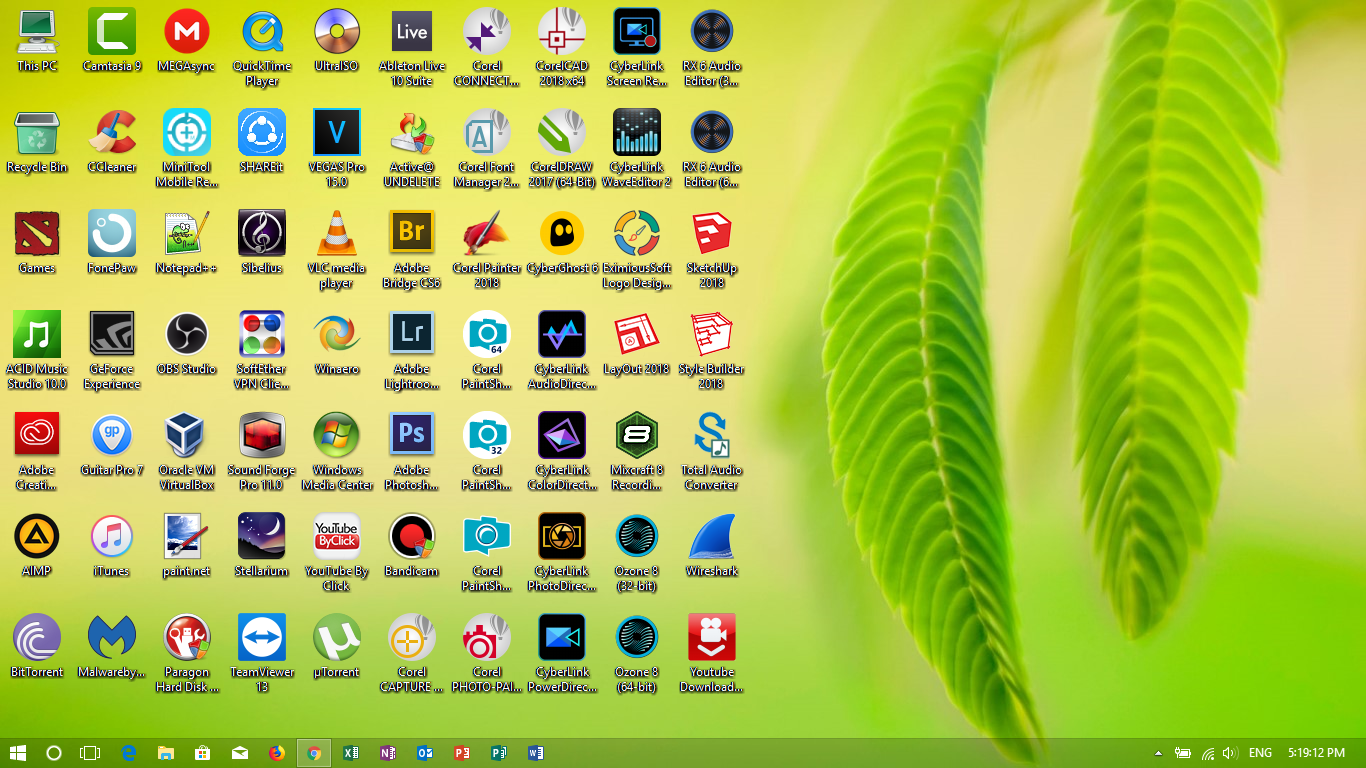This screenshot has height=768, width=1366.
Task: Launch Ableton Live 10 Suite
Action: (x=412, y=31)
